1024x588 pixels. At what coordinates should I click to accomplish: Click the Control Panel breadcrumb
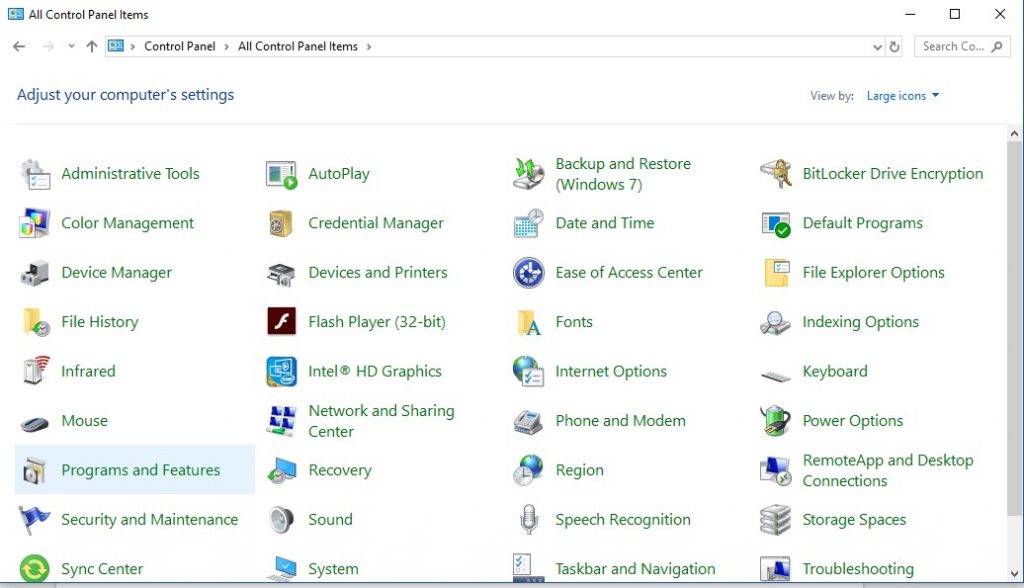(180, 46)
